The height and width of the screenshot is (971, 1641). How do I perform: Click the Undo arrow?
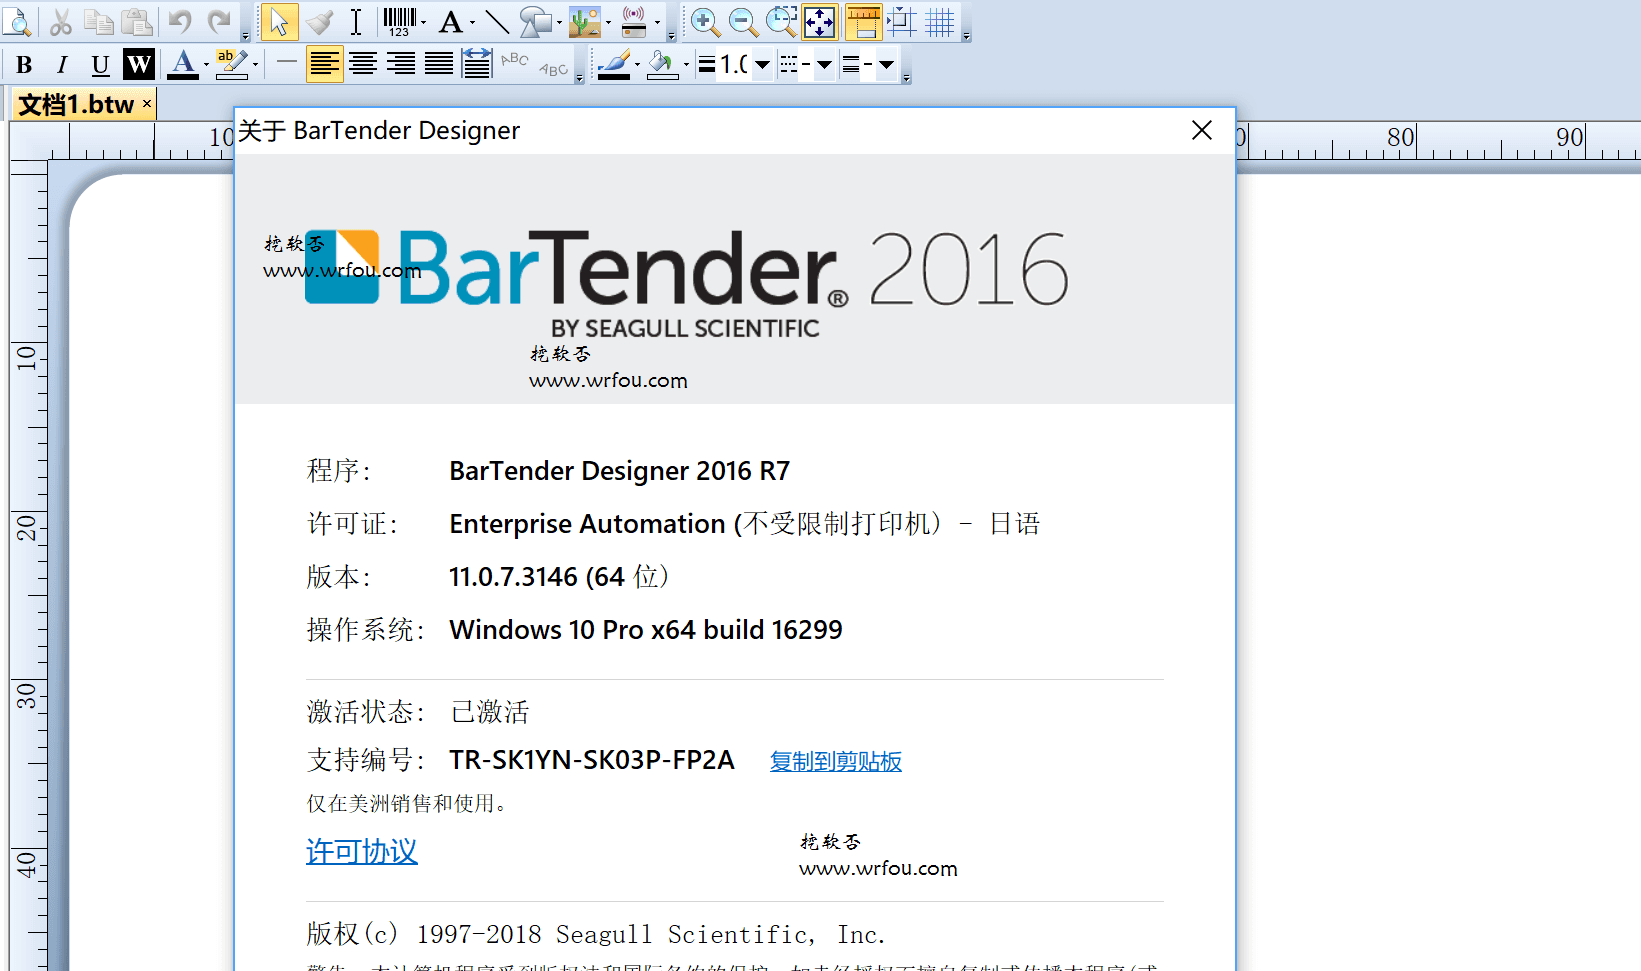180,21
